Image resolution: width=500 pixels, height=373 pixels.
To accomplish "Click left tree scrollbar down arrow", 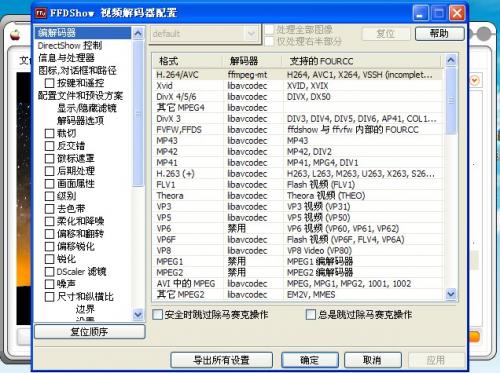I will point(138,314).
